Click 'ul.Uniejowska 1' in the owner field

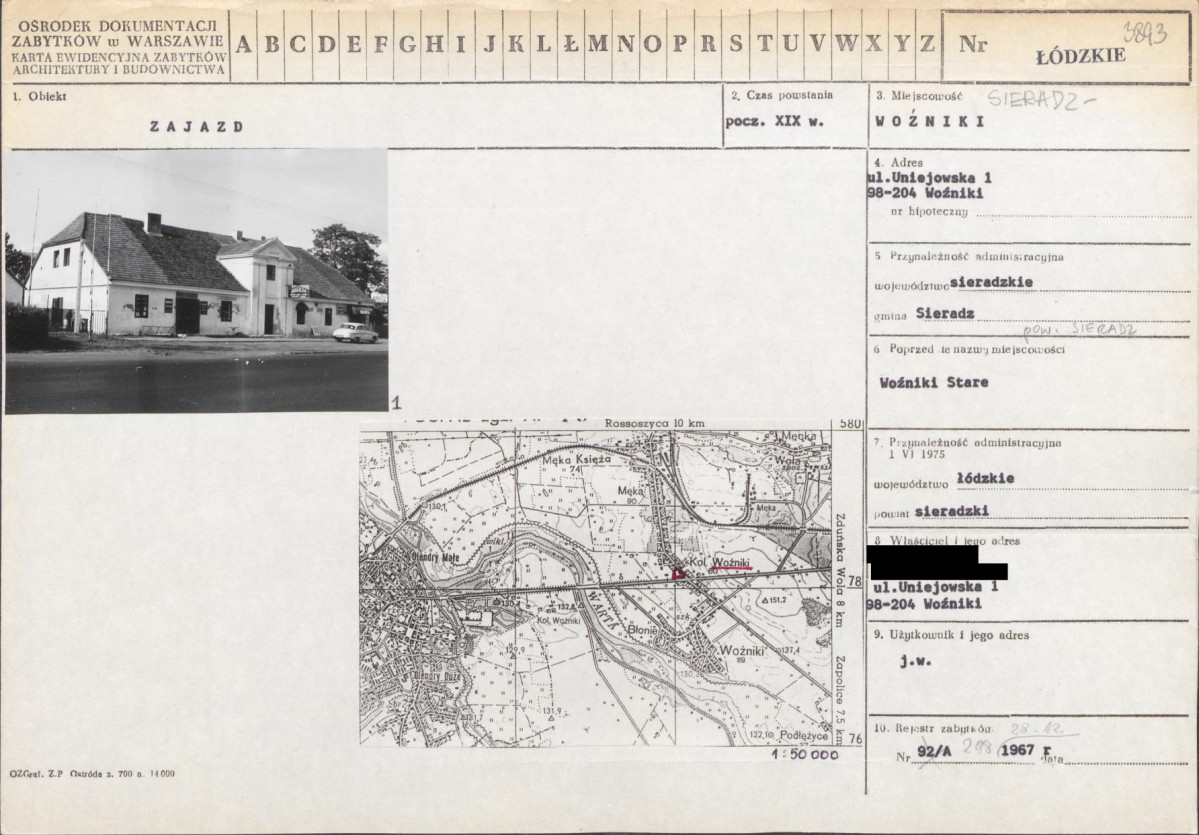[935, 587]
